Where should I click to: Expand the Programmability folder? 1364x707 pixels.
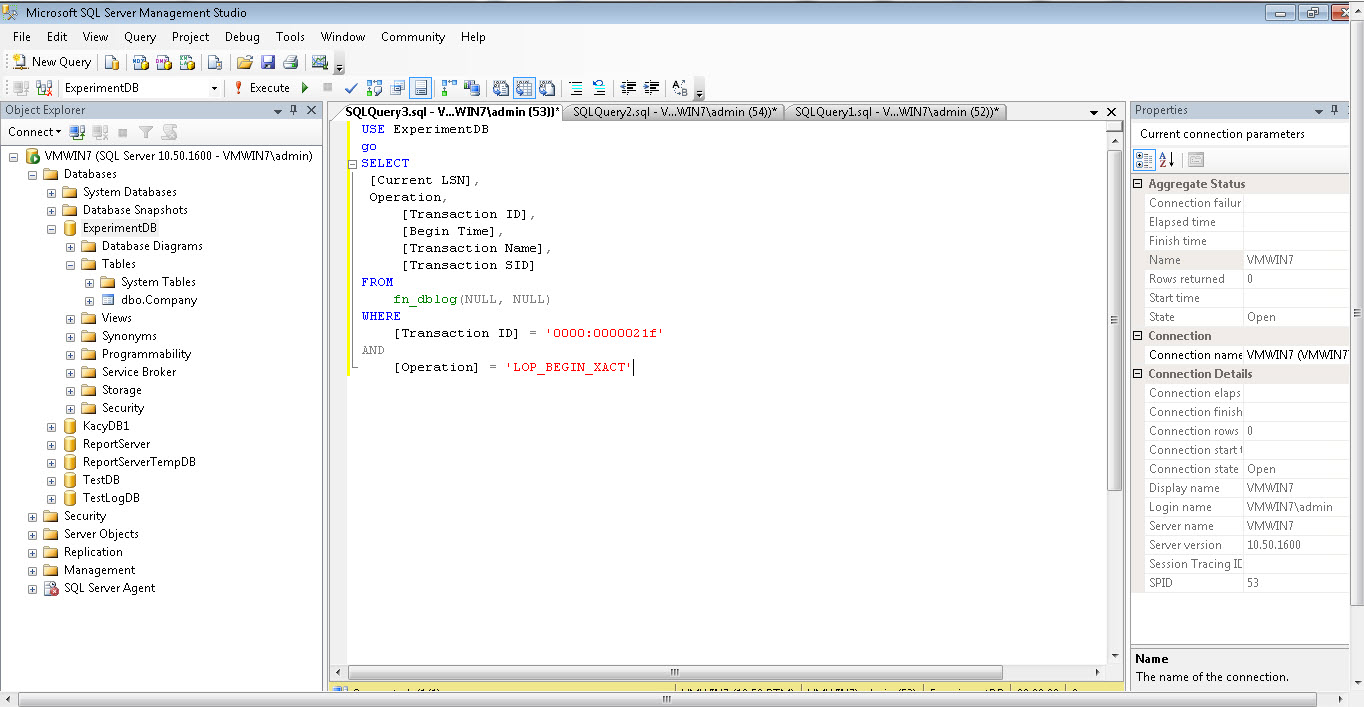(71, 354)
